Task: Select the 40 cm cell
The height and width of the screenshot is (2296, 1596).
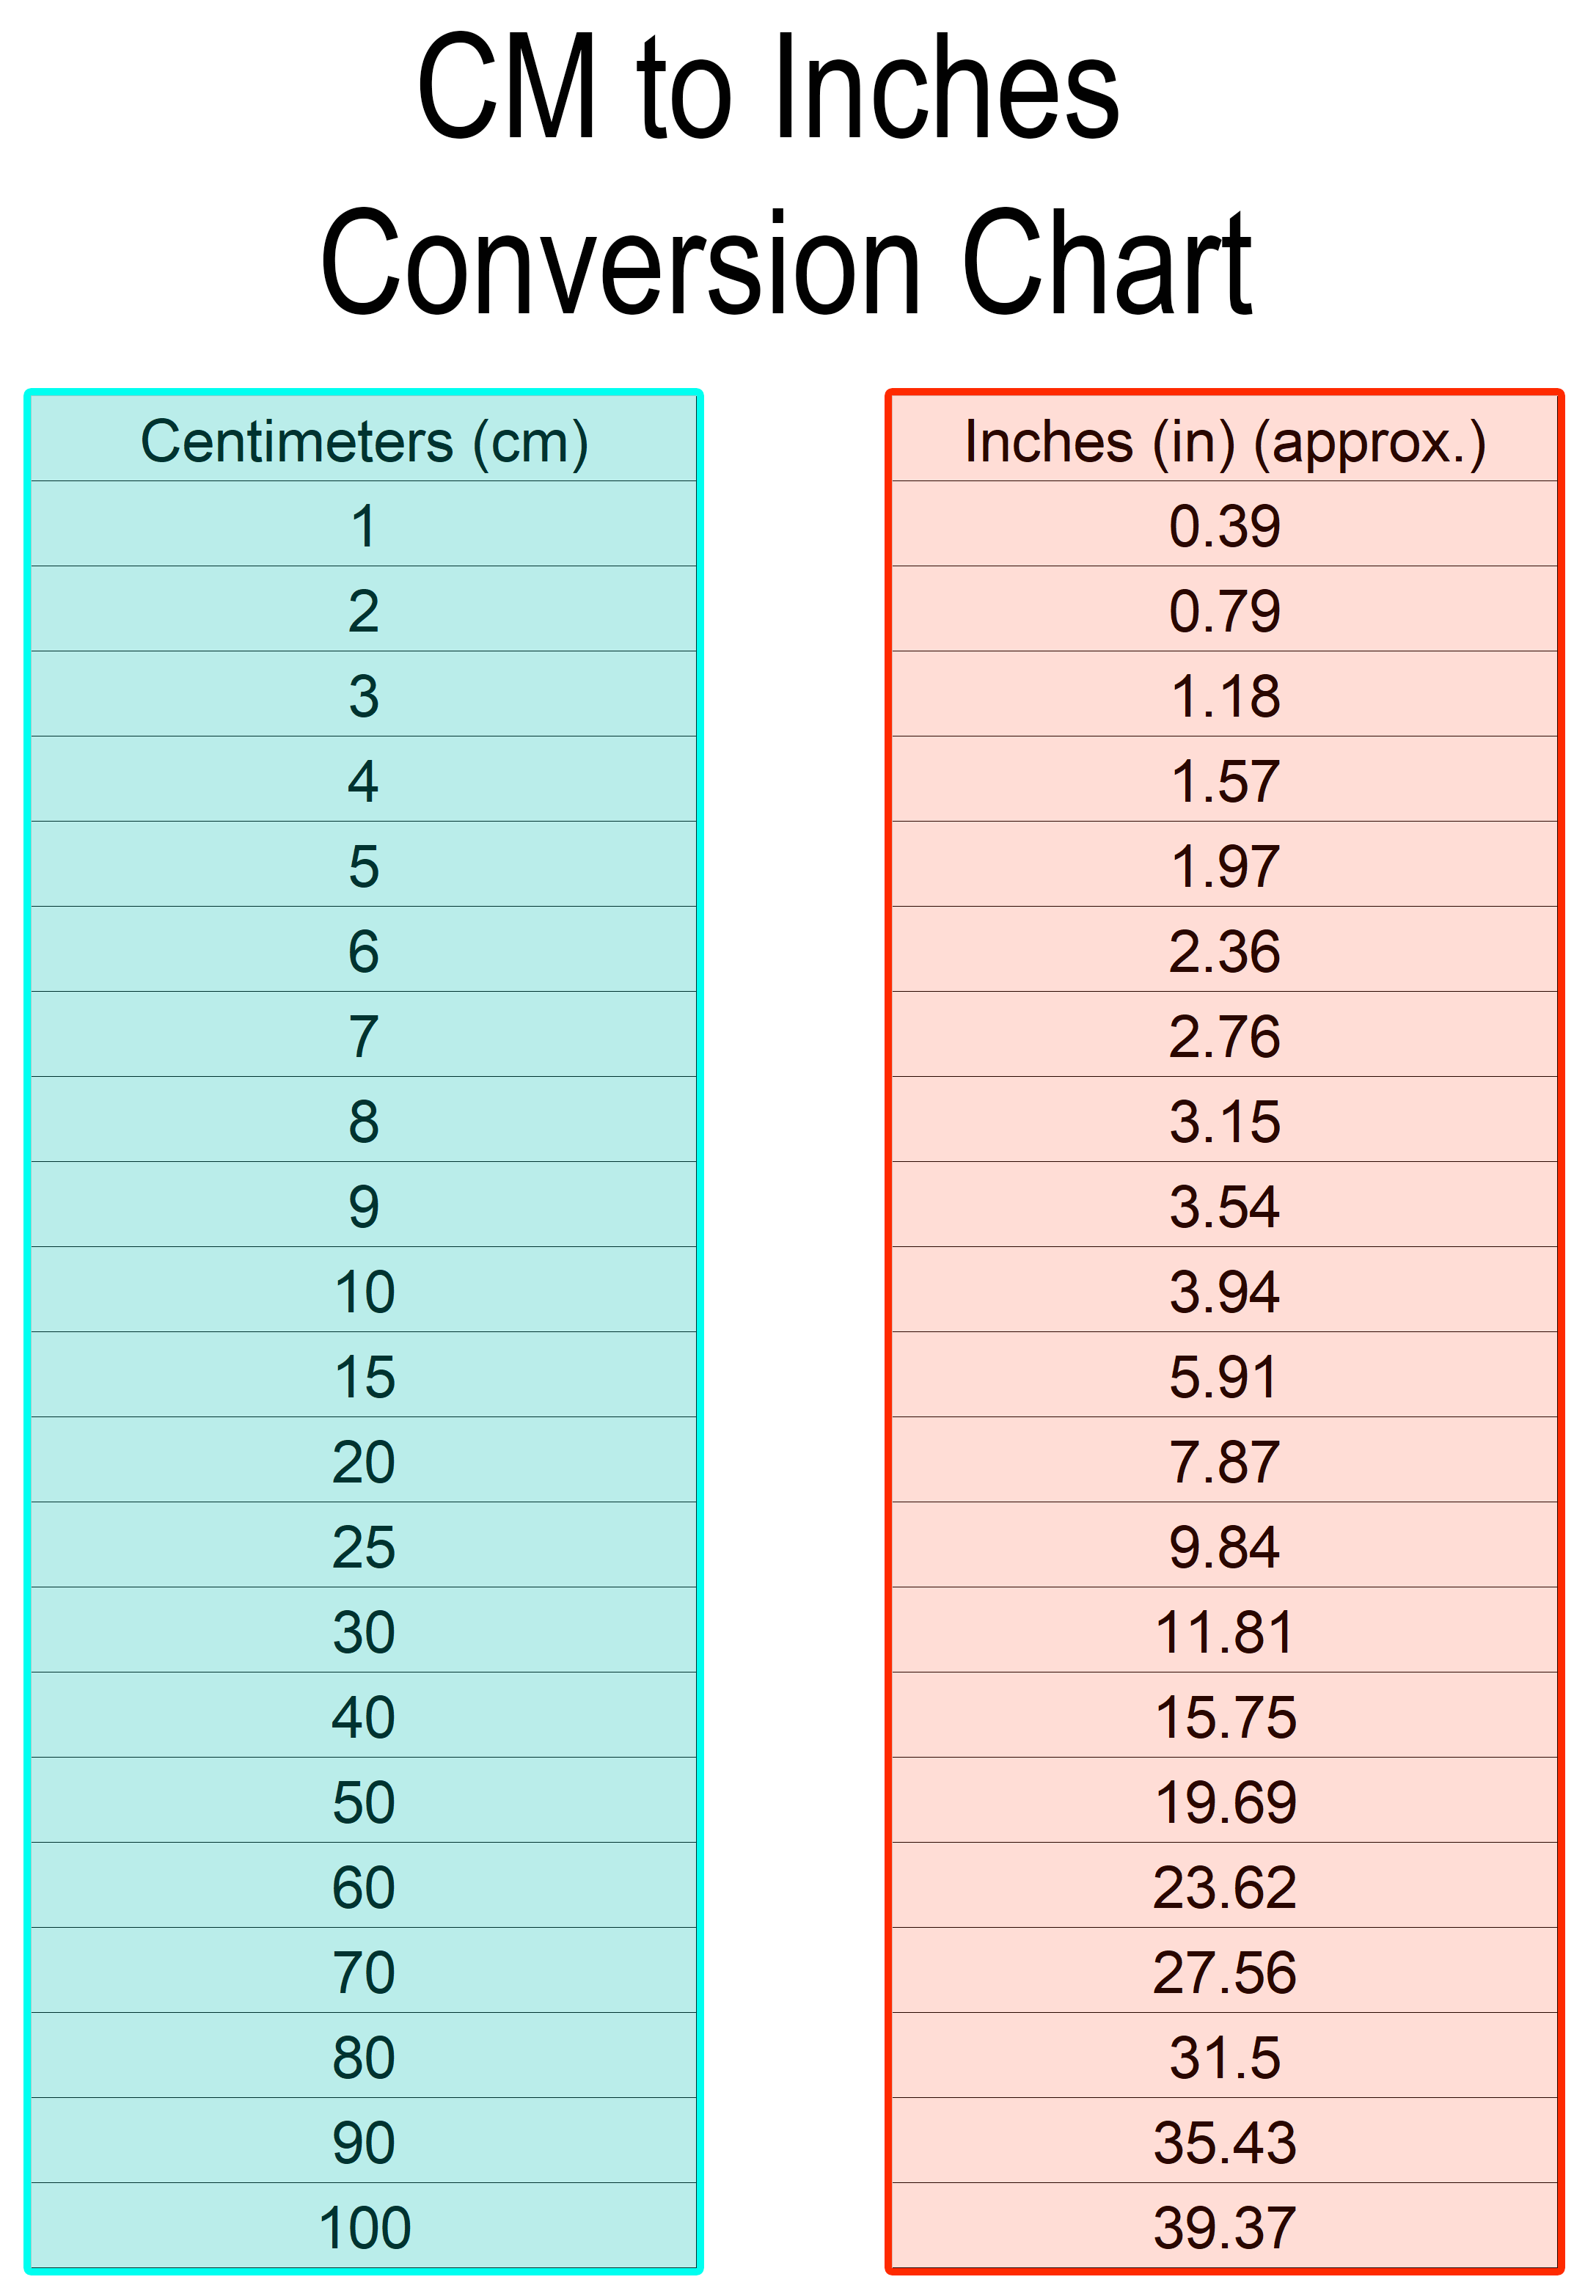Action: click(364, 1717)
